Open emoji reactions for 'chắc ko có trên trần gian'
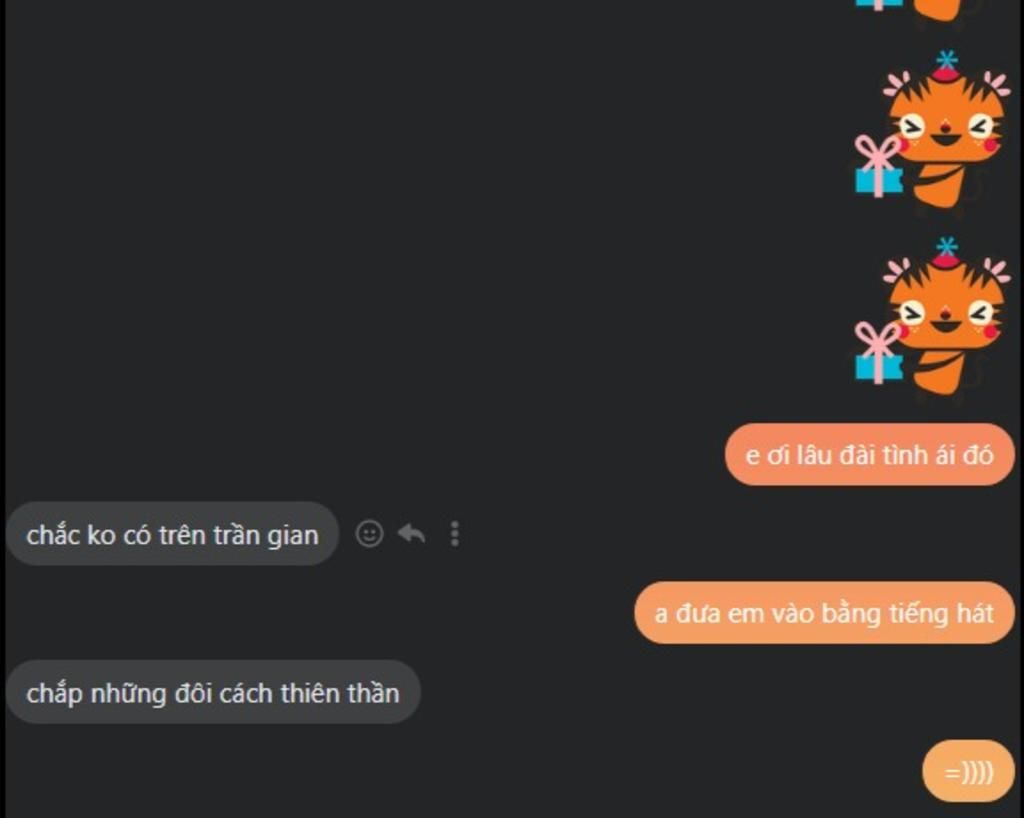The image size is (1024, 818). pyautogui.click(x=369, y=533)
